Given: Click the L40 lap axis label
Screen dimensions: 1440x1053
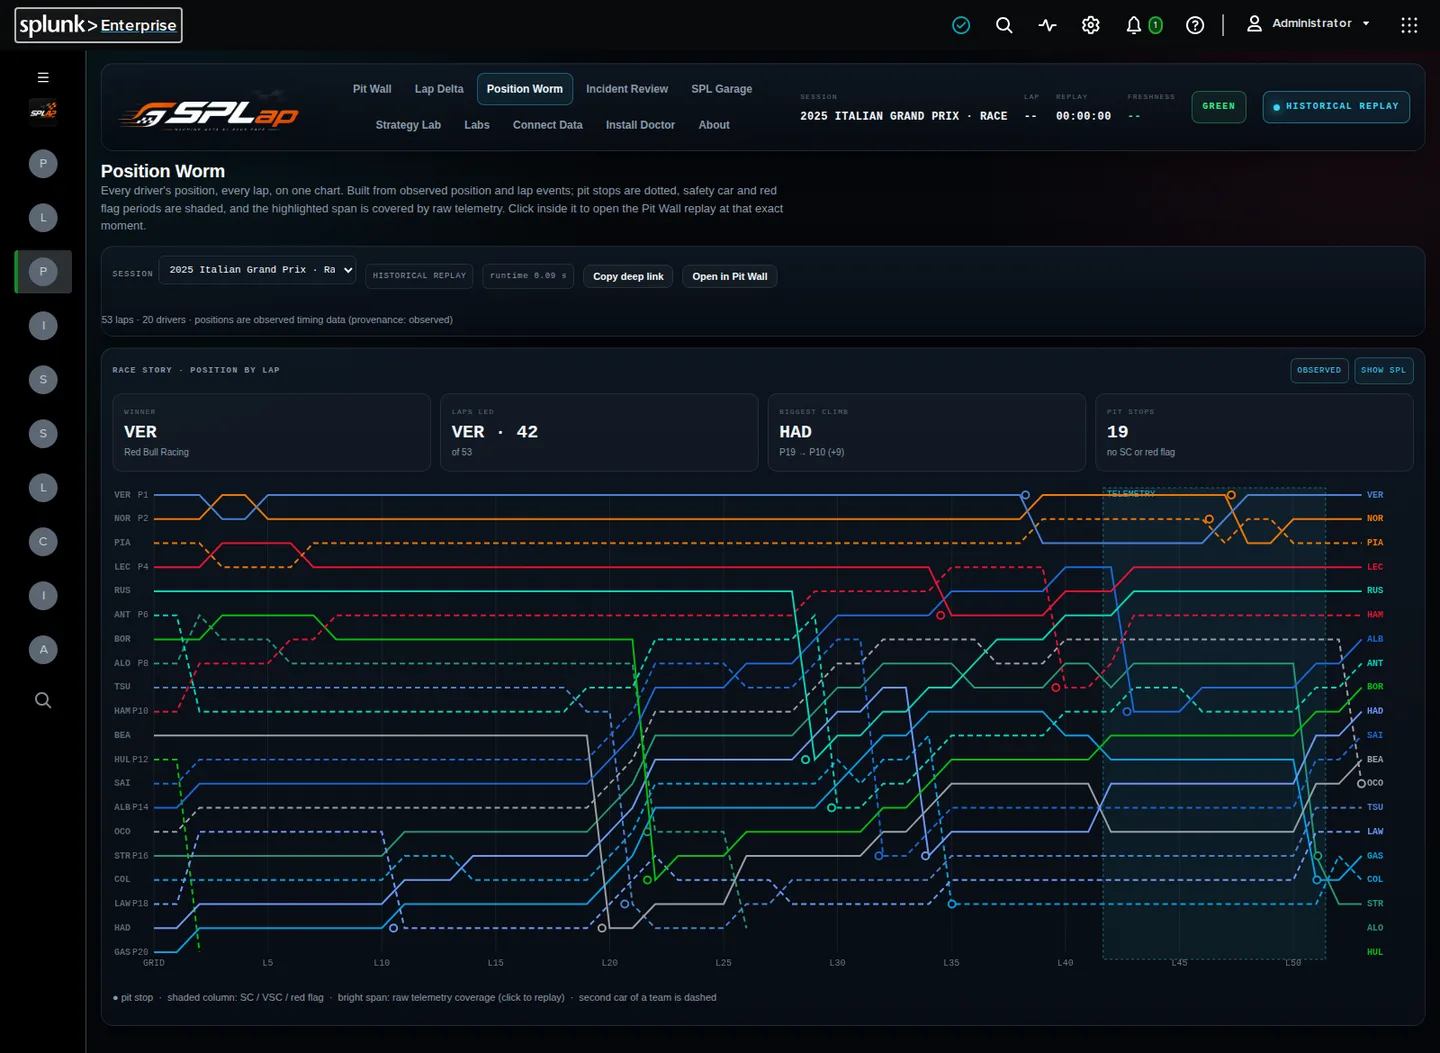Looking at the screenshot, I should [x=1065, y=963].
